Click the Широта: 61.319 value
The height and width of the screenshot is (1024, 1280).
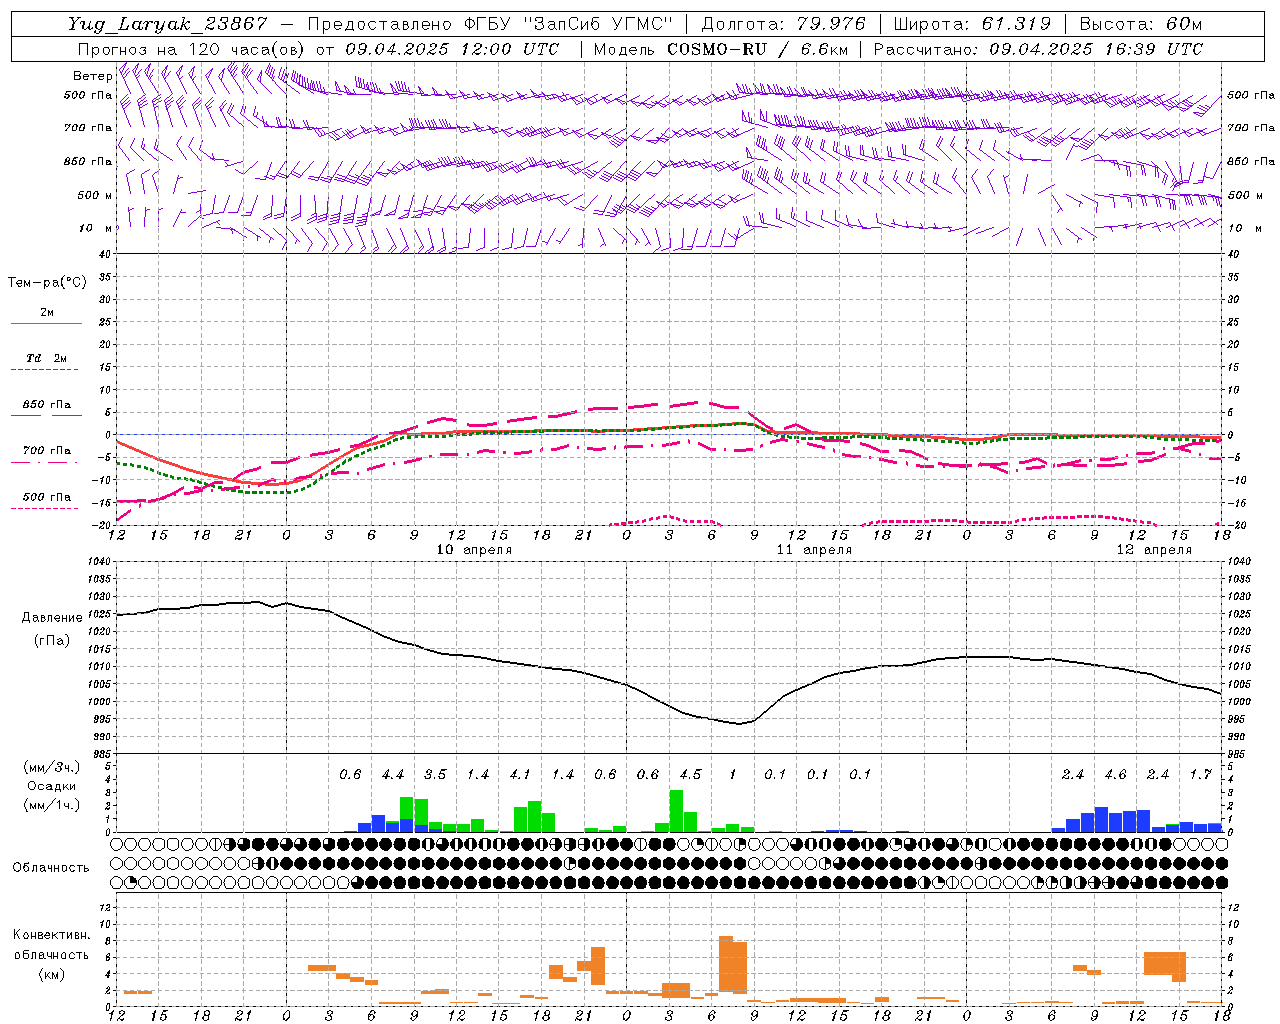(971, 24)
